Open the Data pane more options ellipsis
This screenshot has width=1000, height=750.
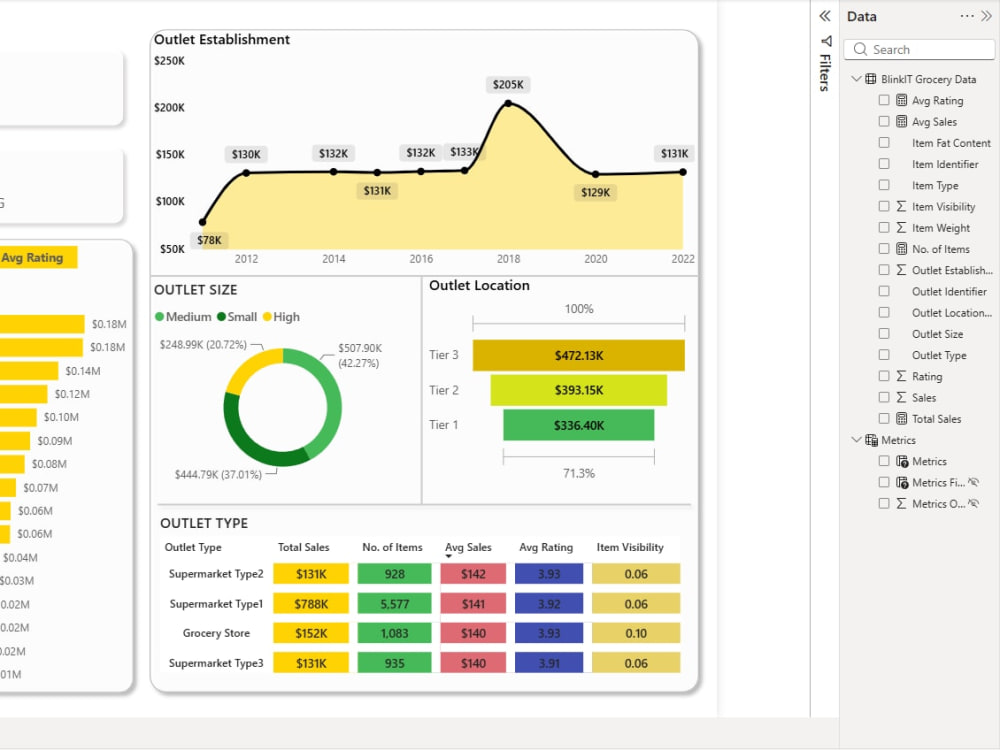pos(967,16)
